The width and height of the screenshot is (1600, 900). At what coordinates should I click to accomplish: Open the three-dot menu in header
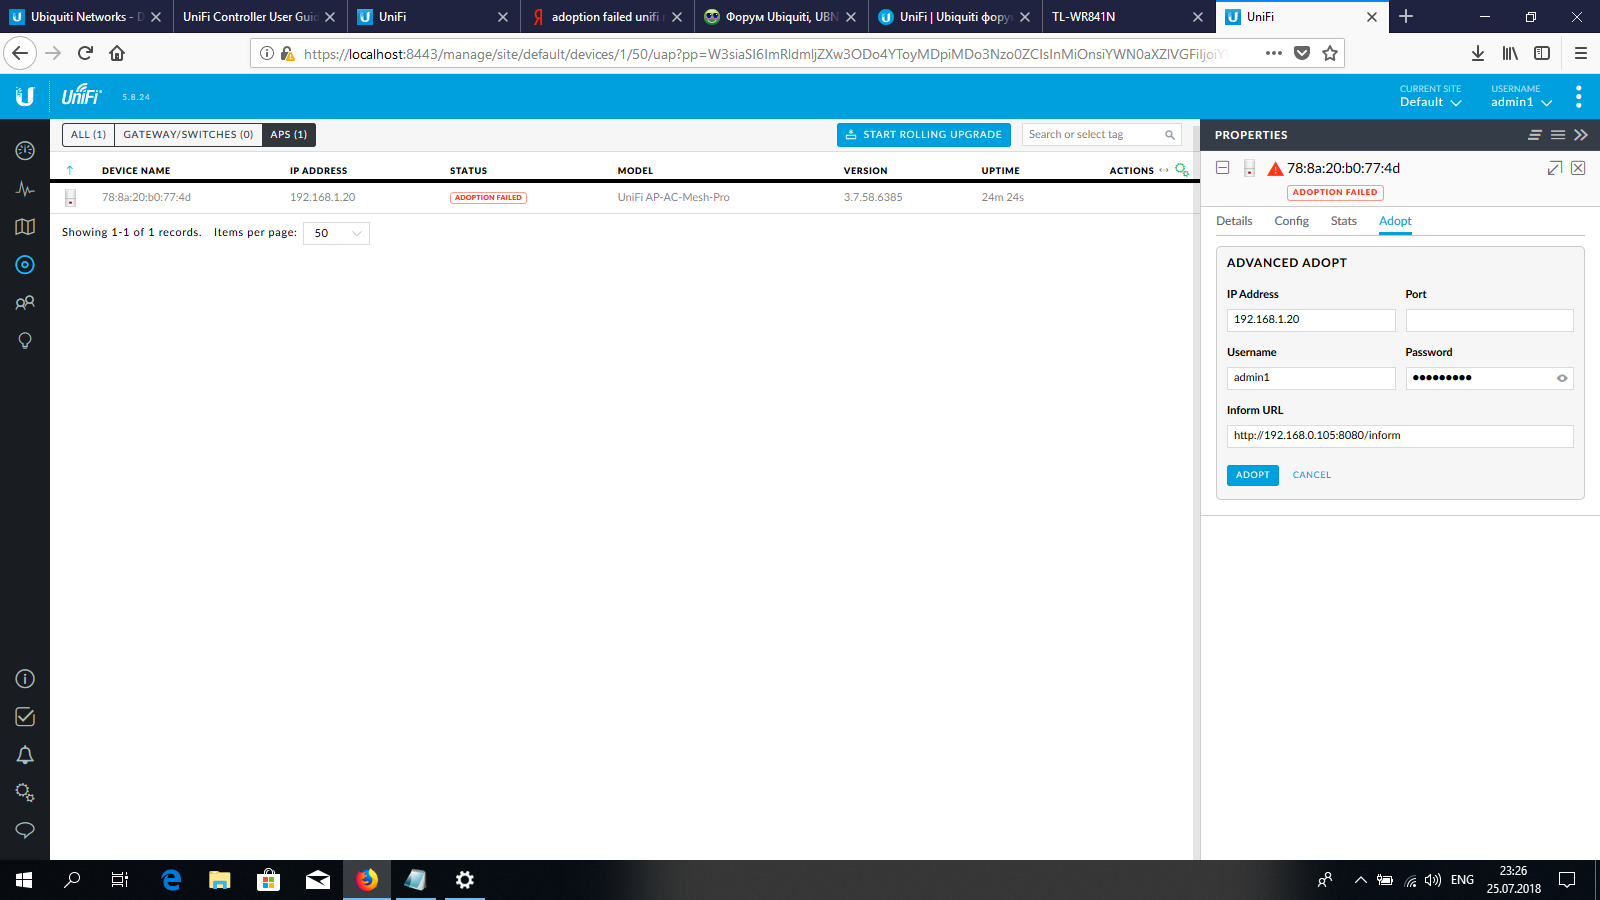1579,96
